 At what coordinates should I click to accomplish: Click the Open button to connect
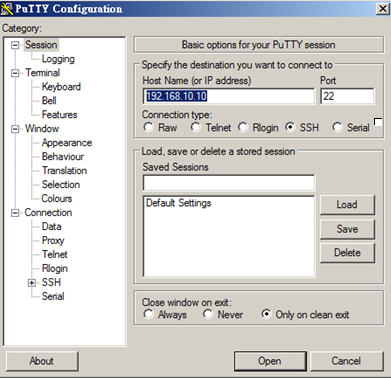click(x=270, y=361)
